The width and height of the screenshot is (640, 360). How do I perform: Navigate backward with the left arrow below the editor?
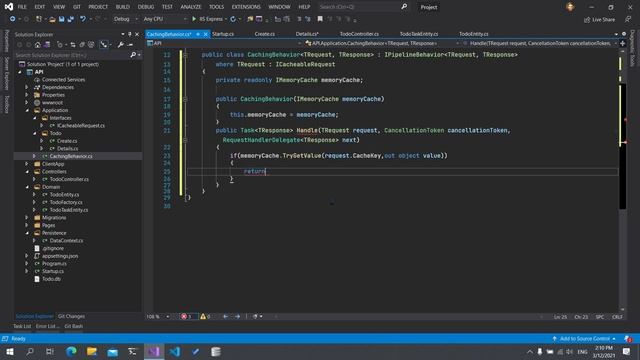(x=225, y=316)
